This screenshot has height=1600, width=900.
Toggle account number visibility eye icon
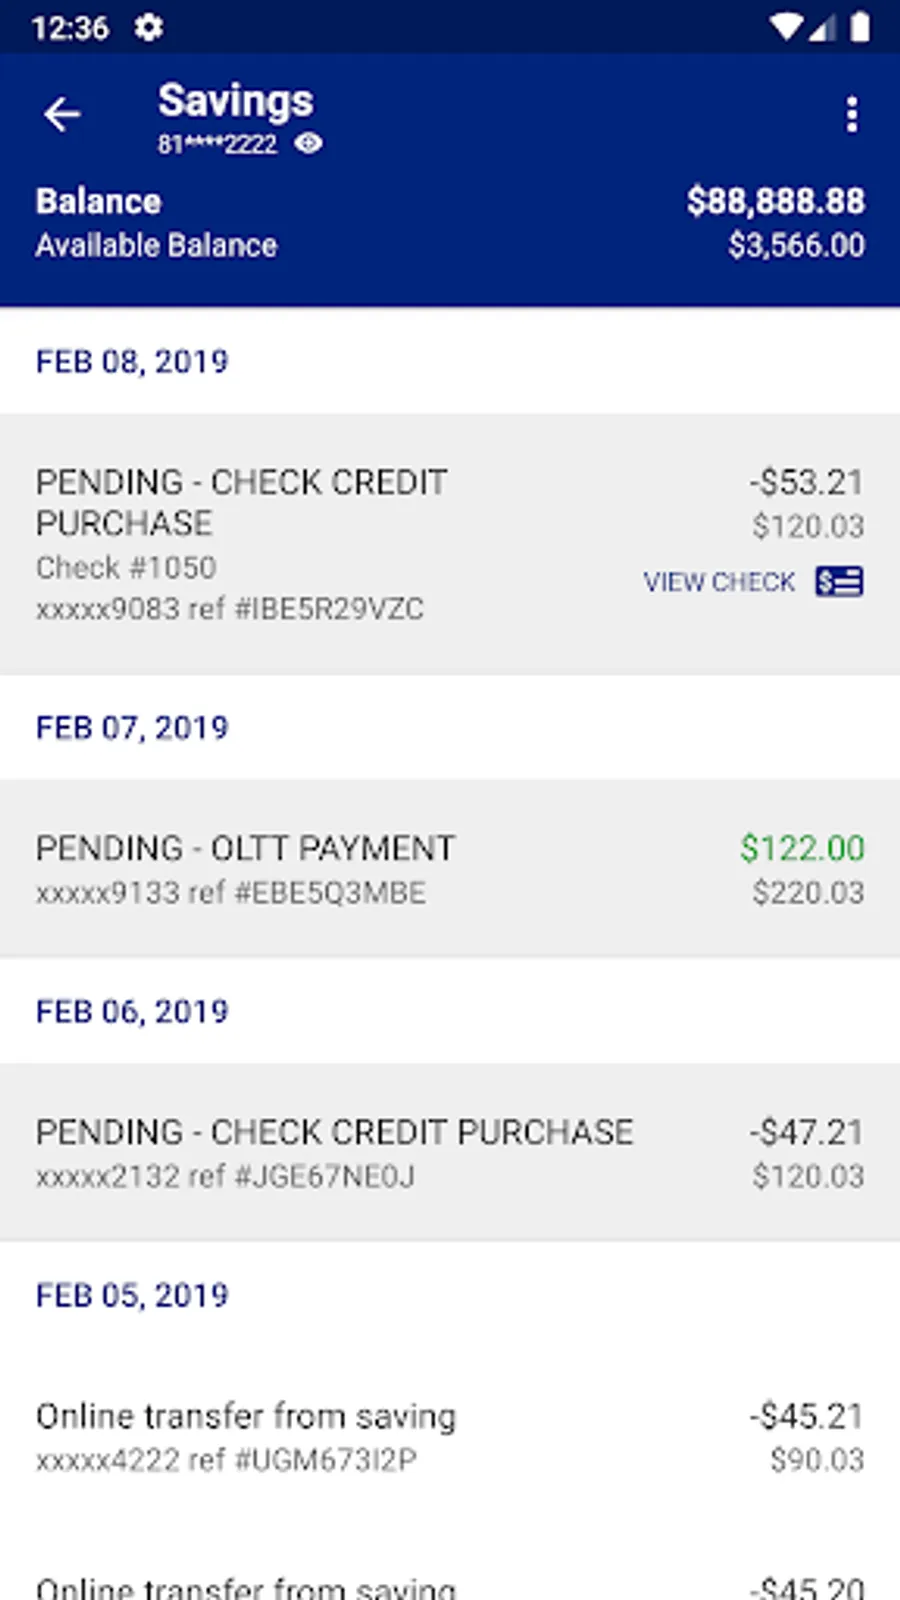click(x=309, y=144)
